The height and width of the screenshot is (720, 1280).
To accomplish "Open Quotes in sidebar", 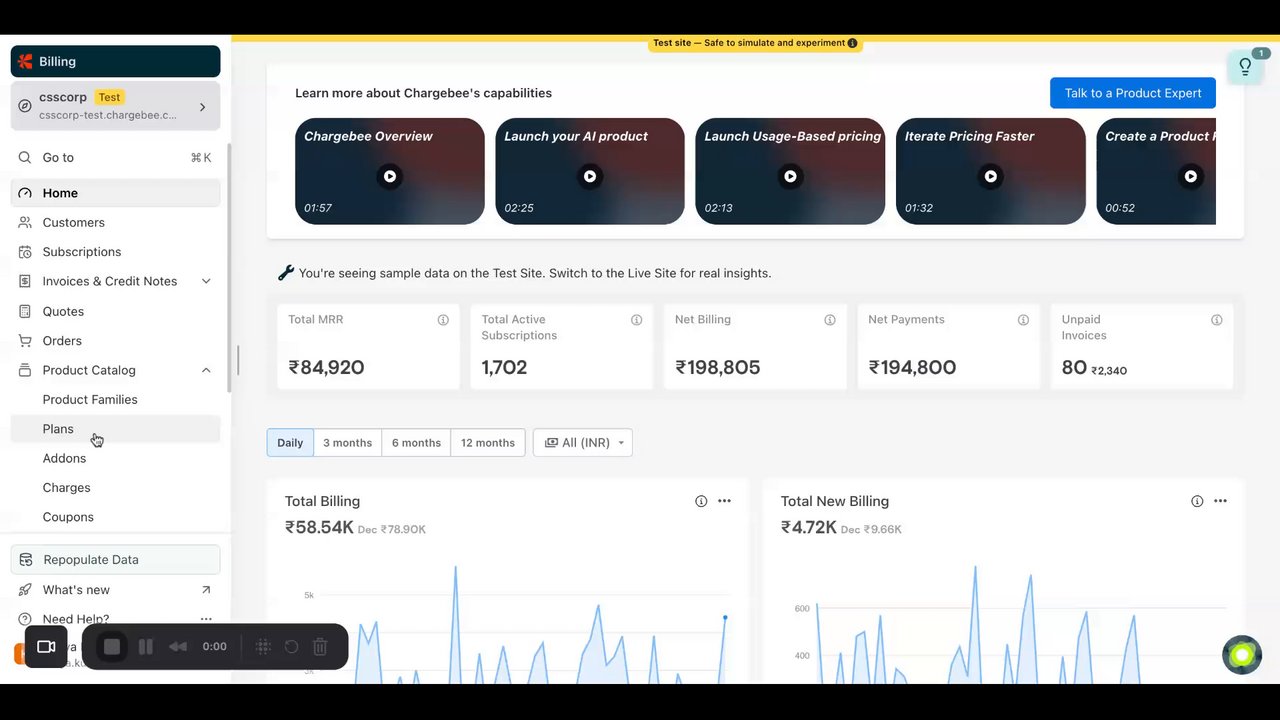I will 115,311.
